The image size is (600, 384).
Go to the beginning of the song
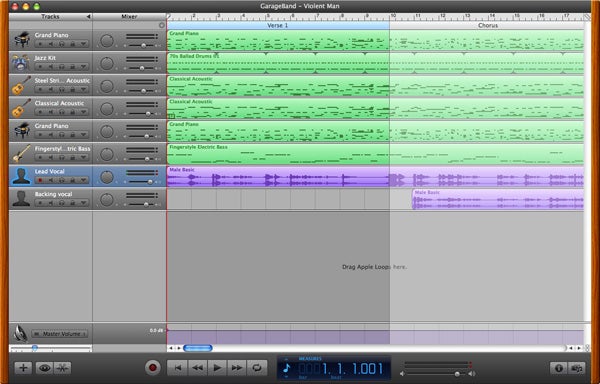pyautogui.click(x=177, y=368)
